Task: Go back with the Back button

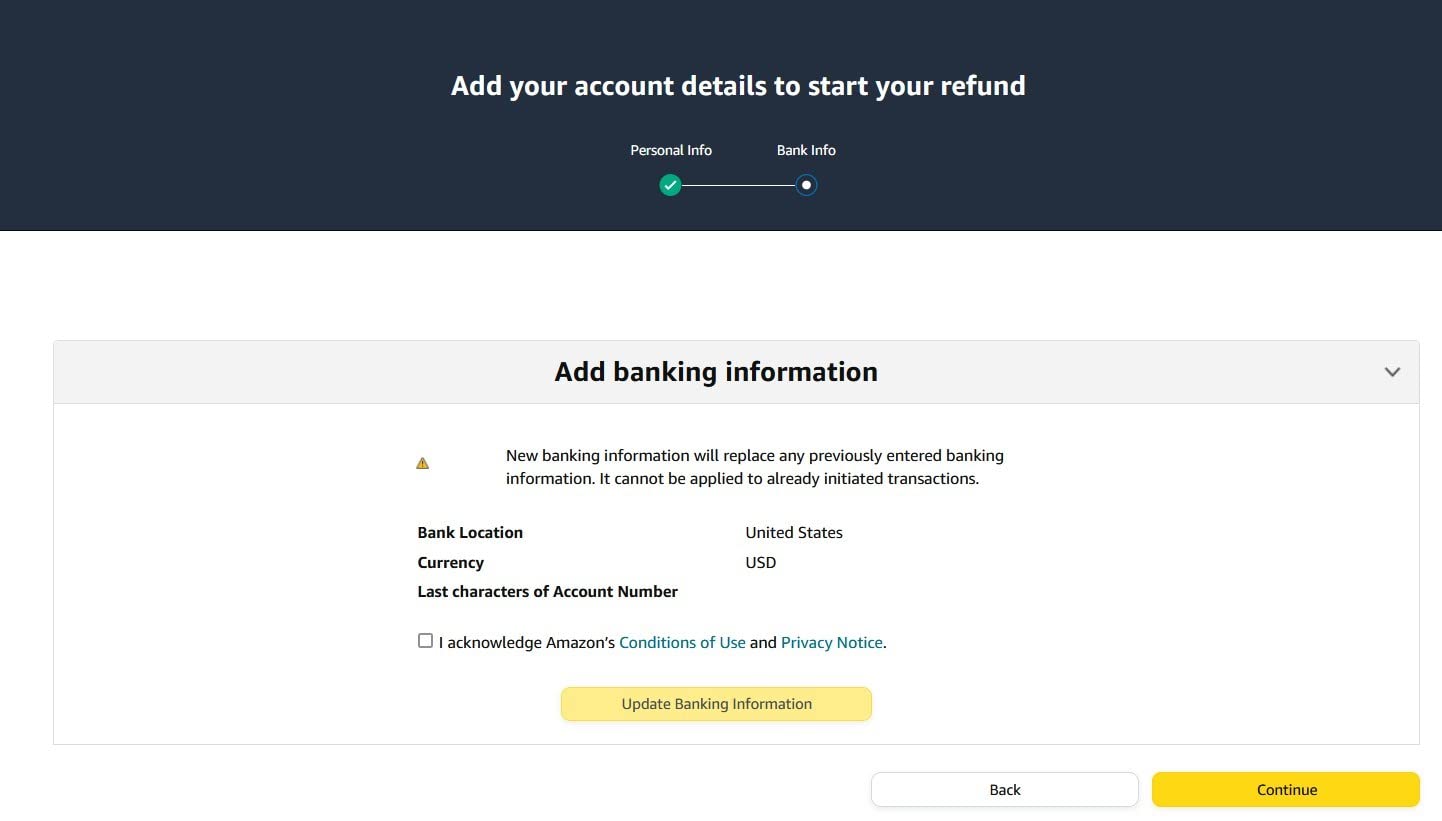Action: [1004, 790]
